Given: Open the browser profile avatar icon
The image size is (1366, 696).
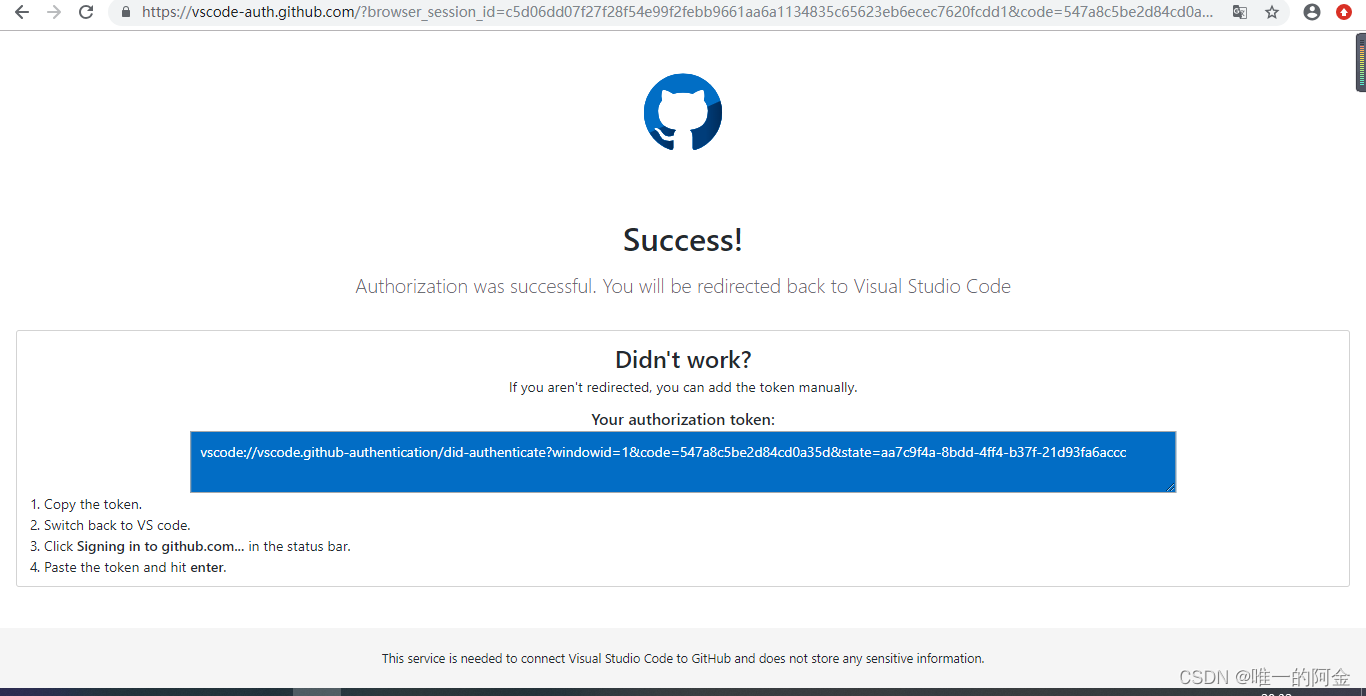Looking at the screenshot, I should point(1312,13).
